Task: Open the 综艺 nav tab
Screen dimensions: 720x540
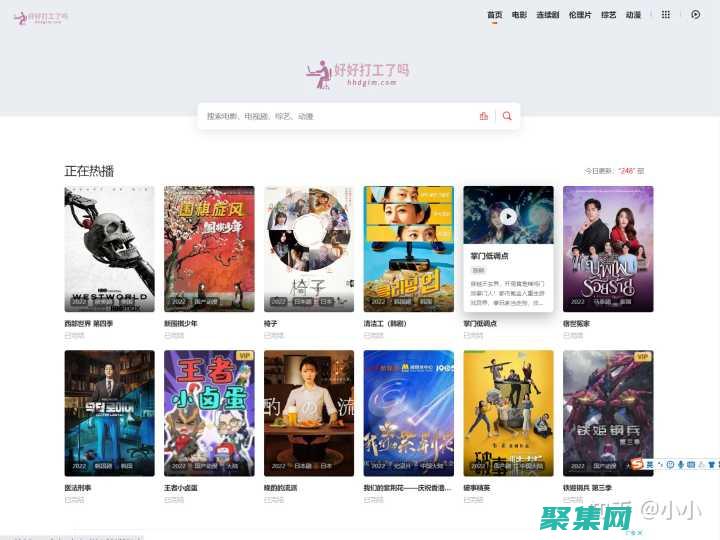Action: tap(608, 15)
